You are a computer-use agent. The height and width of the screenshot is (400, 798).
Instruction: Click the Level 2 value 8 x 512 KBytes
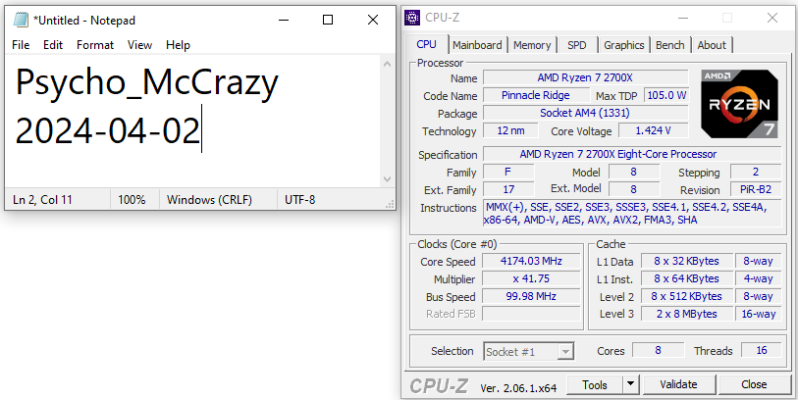click(687, 296)
